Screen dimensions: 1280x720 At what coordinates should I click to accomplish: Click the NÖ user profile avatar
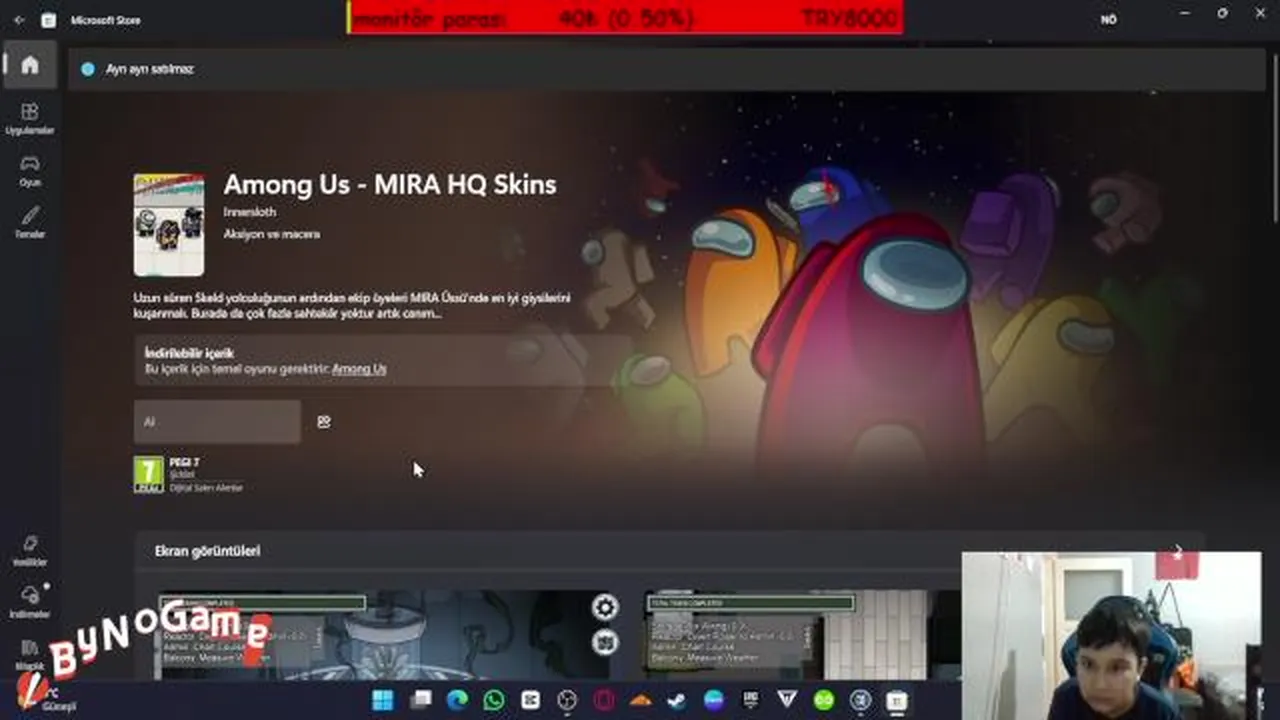pos(1108,19)
